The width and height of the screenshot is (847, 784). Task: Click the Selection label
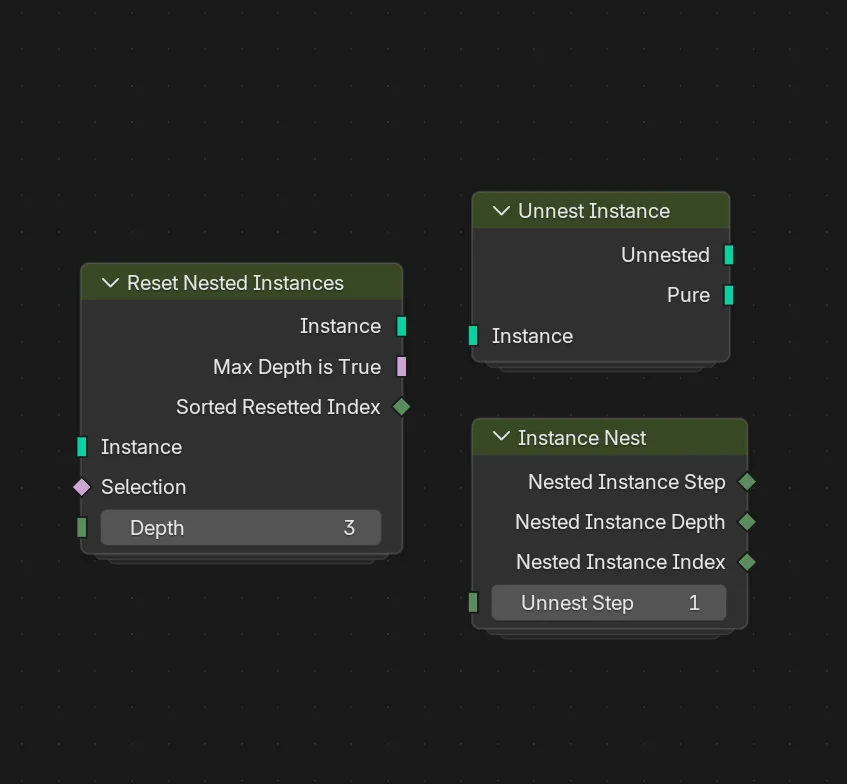click(144, 487)
